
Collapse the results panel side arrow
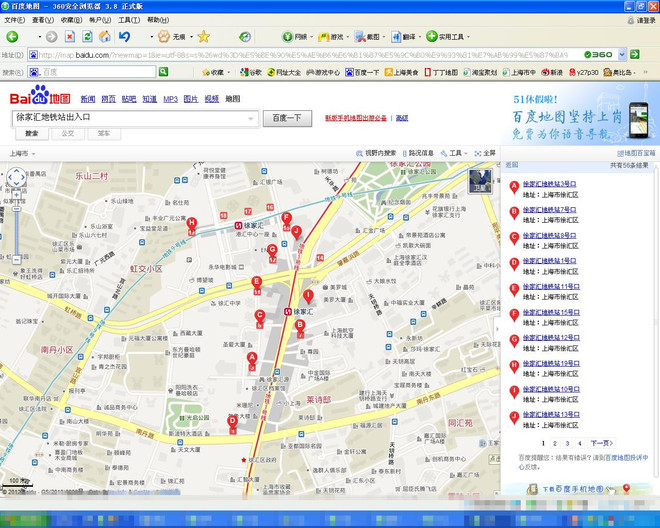(x=497, y=329)
